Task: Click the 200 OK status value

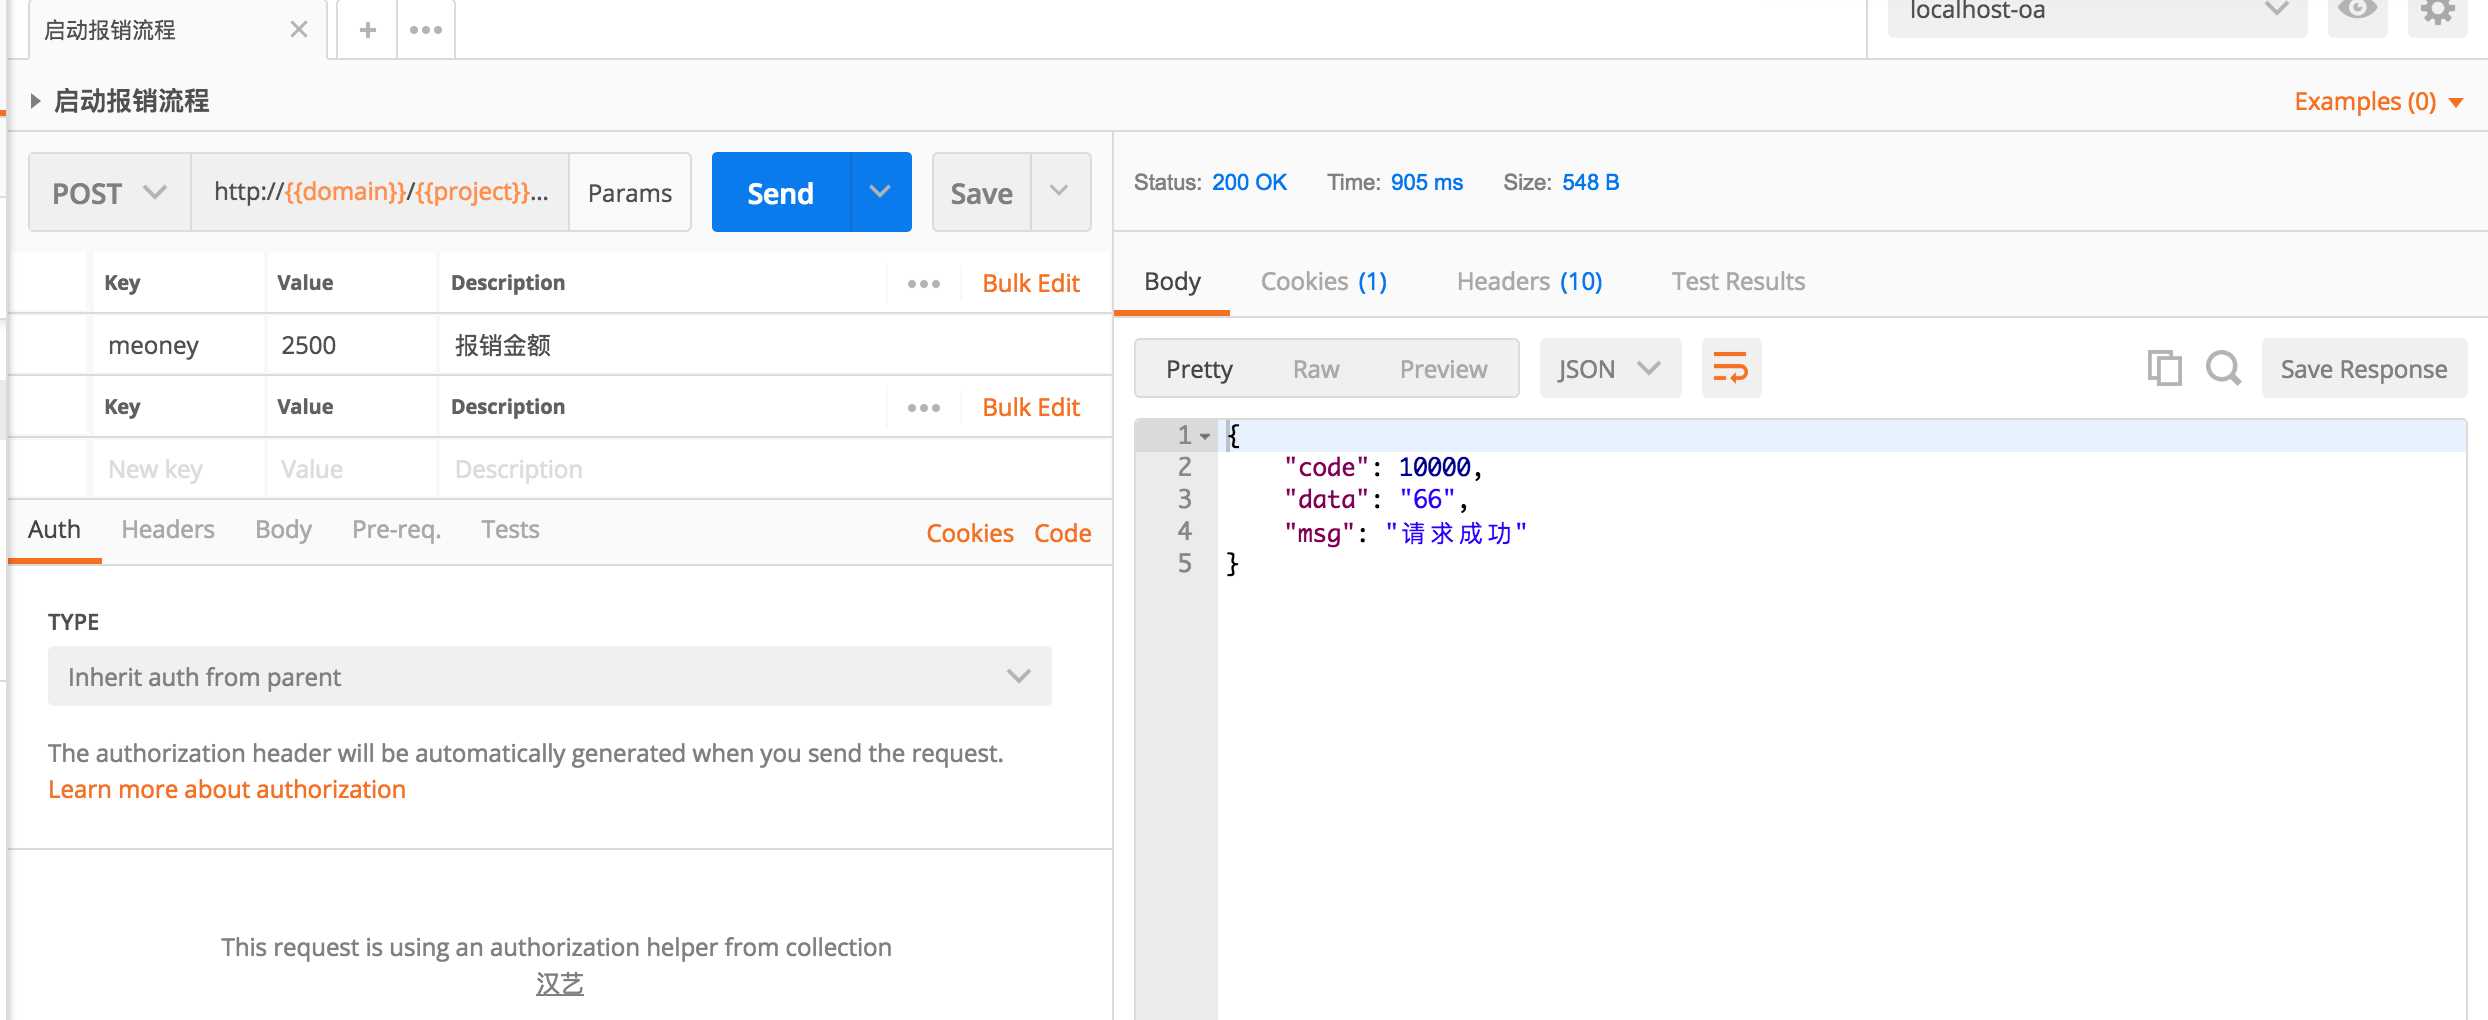Action: [1249, 182]
